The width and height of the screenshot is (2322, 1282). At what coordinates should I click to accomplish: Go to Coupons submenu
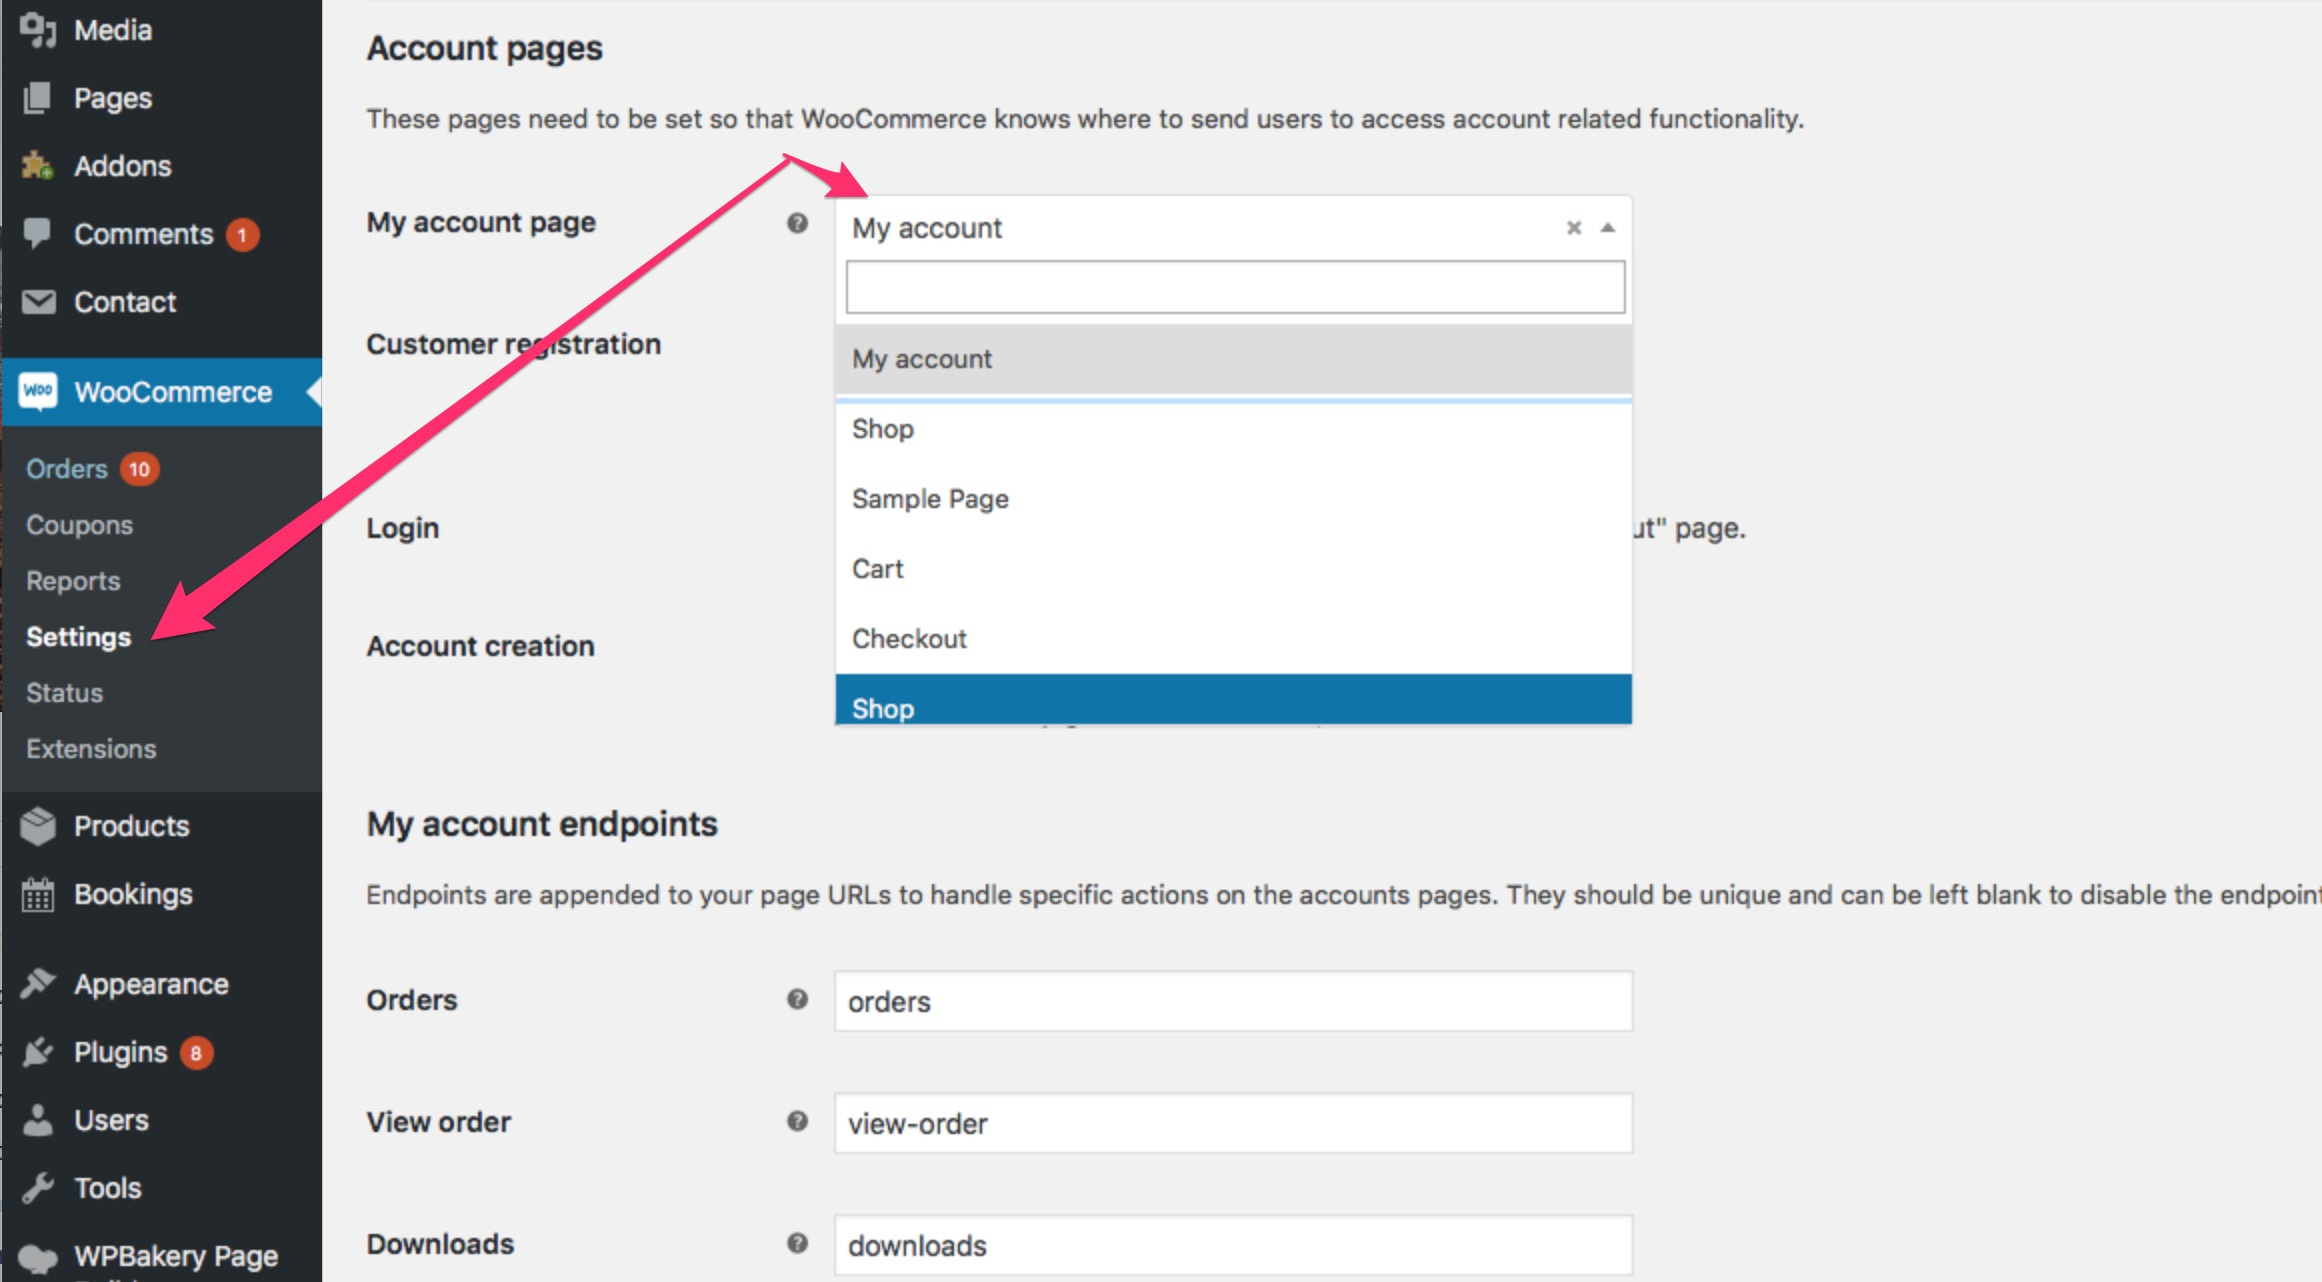tap(80, 525)
